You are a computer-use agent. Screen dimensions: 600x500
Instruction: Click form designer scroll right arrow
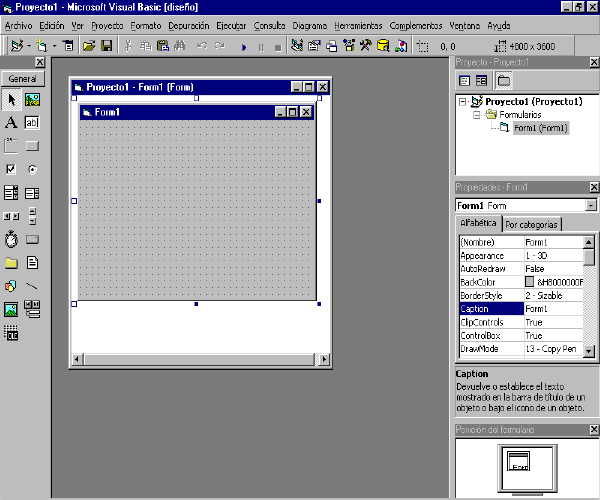tap(324, 359)
